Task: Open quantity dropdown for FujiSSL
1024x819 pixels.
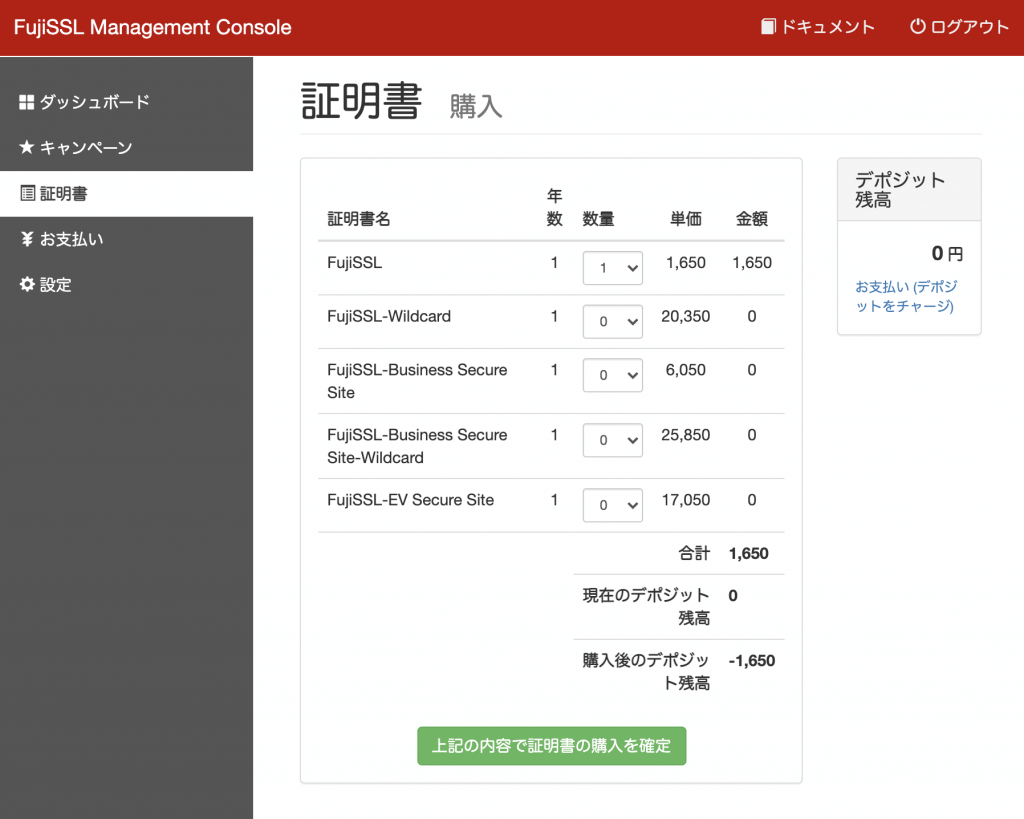Action: (x=613, y=268)
